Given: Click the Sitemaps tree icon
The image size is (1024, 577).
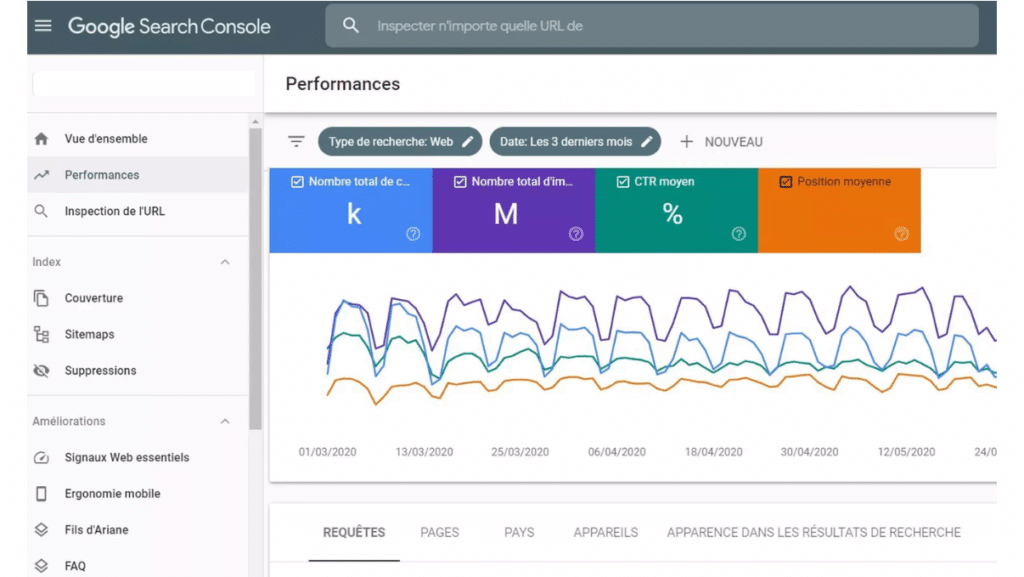Looking at the screenshot, I should (41, 334).
